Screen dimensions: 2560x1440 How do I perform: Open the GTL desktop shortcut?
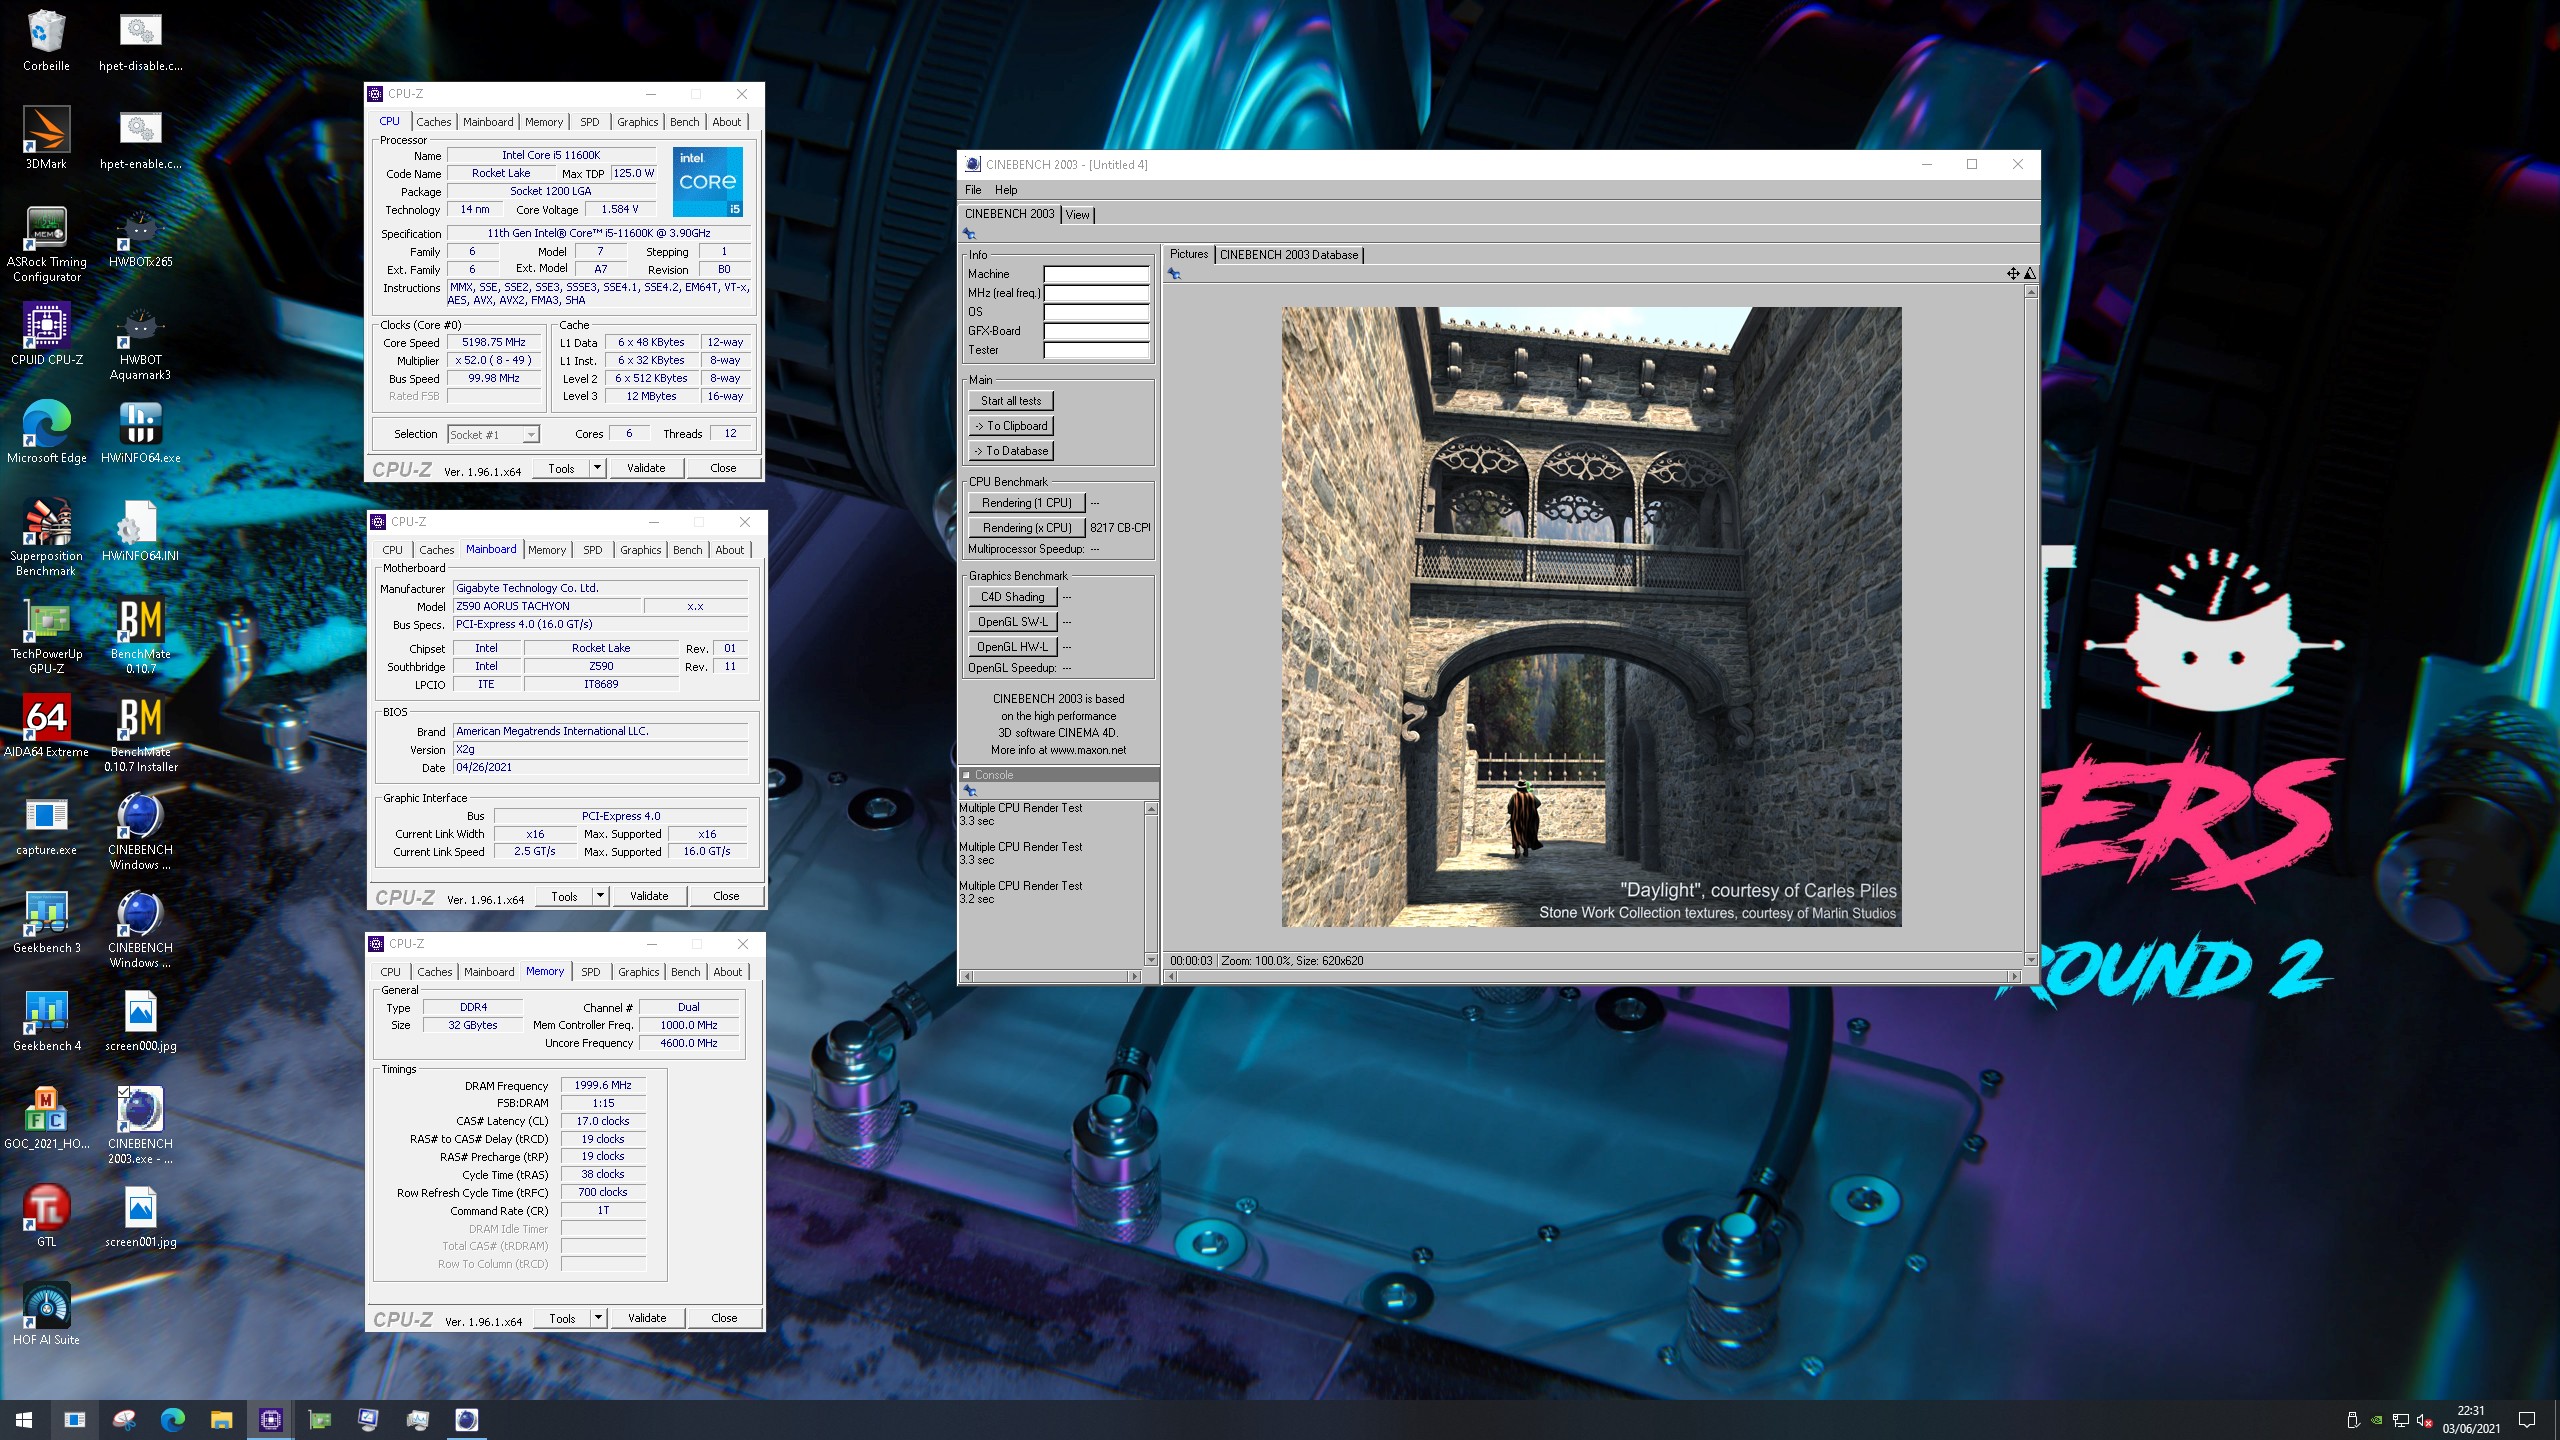click(x=46, y=1216)
